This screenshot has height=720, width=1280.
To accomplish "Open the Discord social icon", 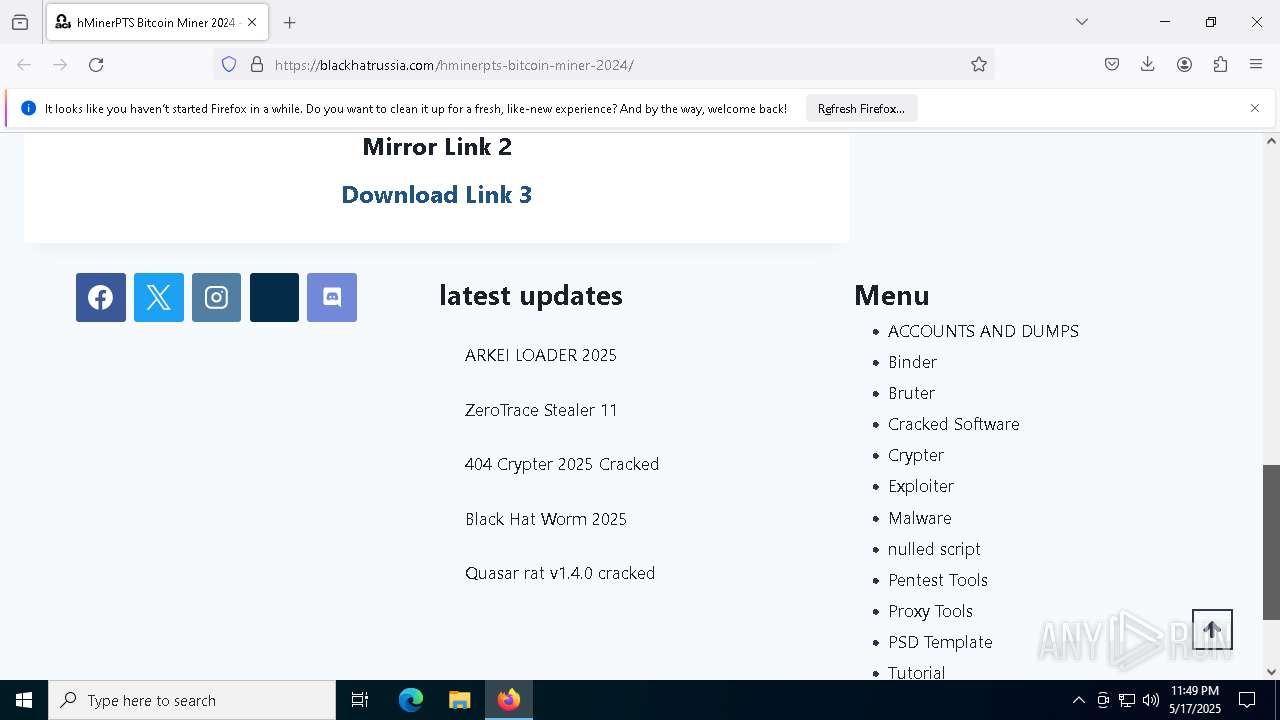I will pos(332,297).
